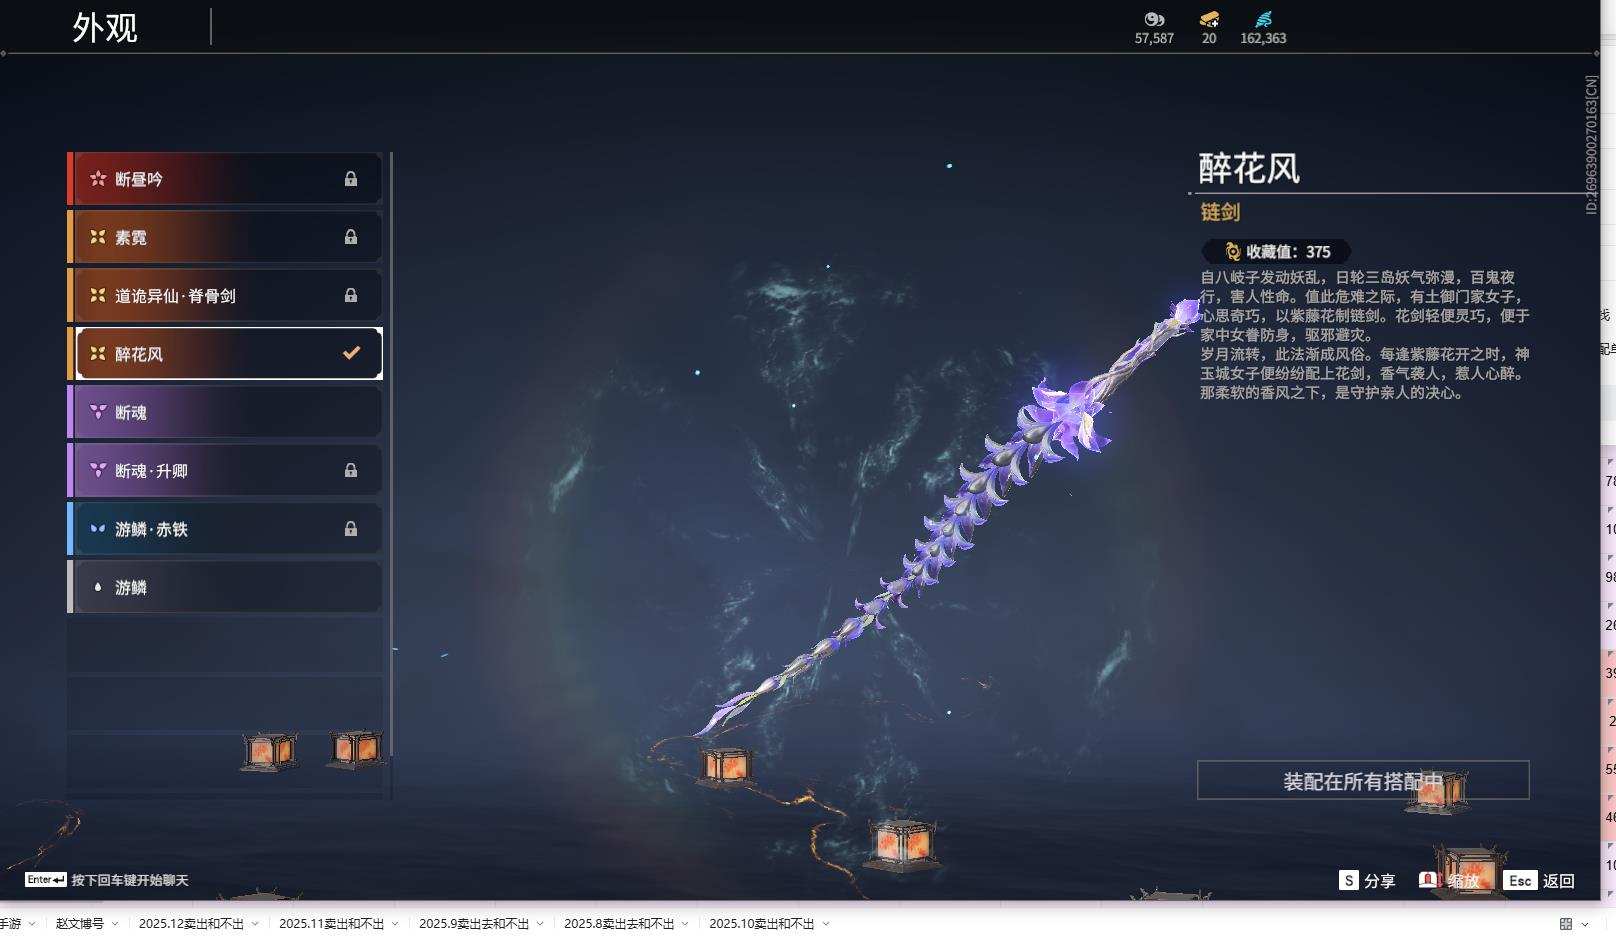Image resolution: width=1616 pixels, height=939 pixels.
Task: Click the purple rarity icon beside 断魂
Action: point(98,412)
